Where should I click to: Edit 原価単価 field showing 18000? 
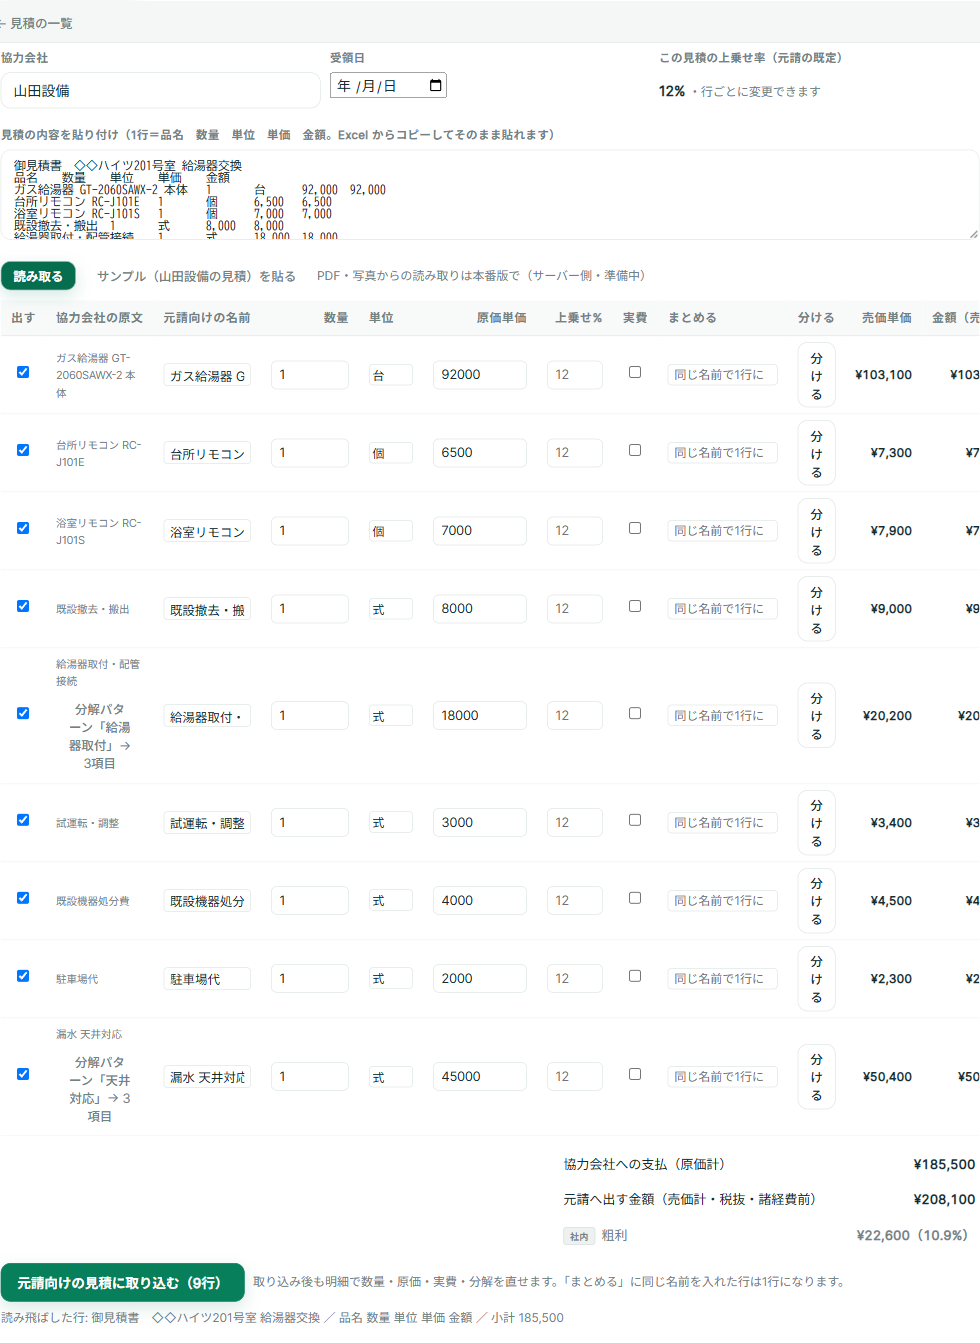click(x=480, y=716)
